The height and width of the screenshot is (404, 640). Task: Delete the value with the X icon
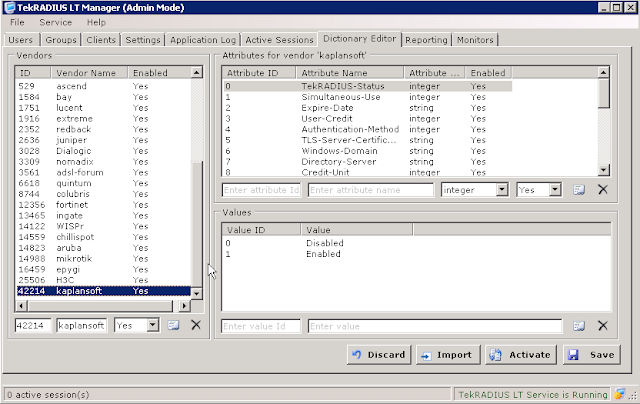point(603,326)
